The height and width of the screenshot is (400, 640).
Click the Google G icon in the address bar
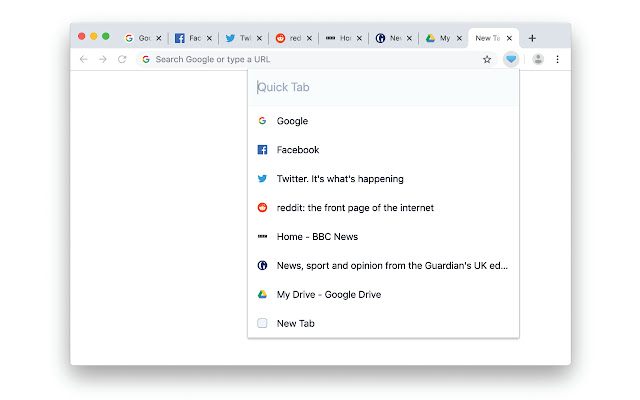[146, 59]
